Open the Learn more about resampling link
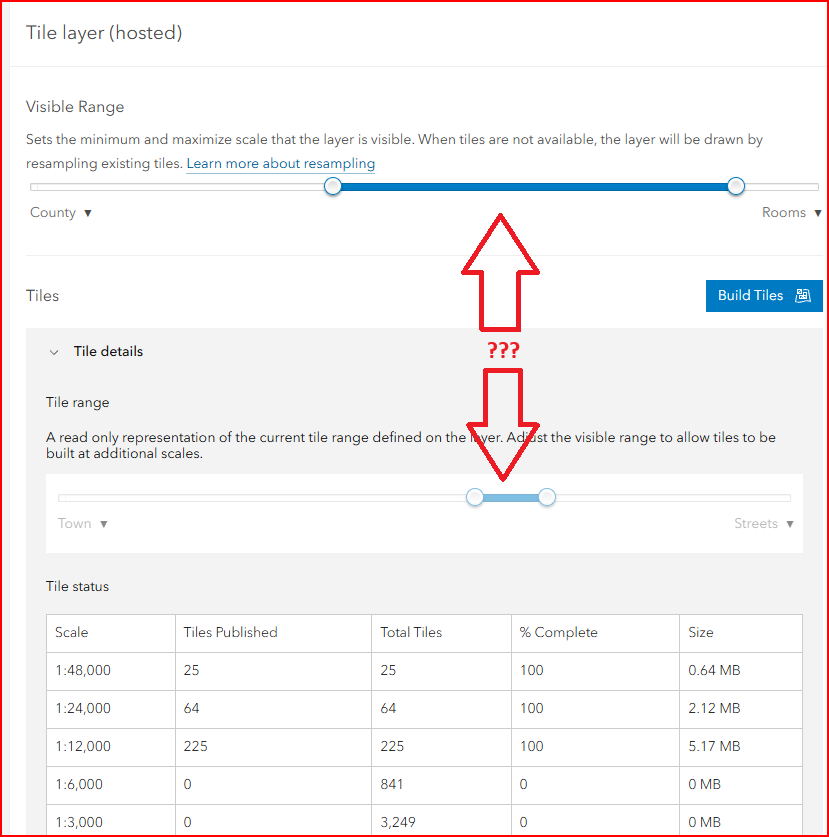The height and width of the screenshot is (837, 829). click(280, 164)
